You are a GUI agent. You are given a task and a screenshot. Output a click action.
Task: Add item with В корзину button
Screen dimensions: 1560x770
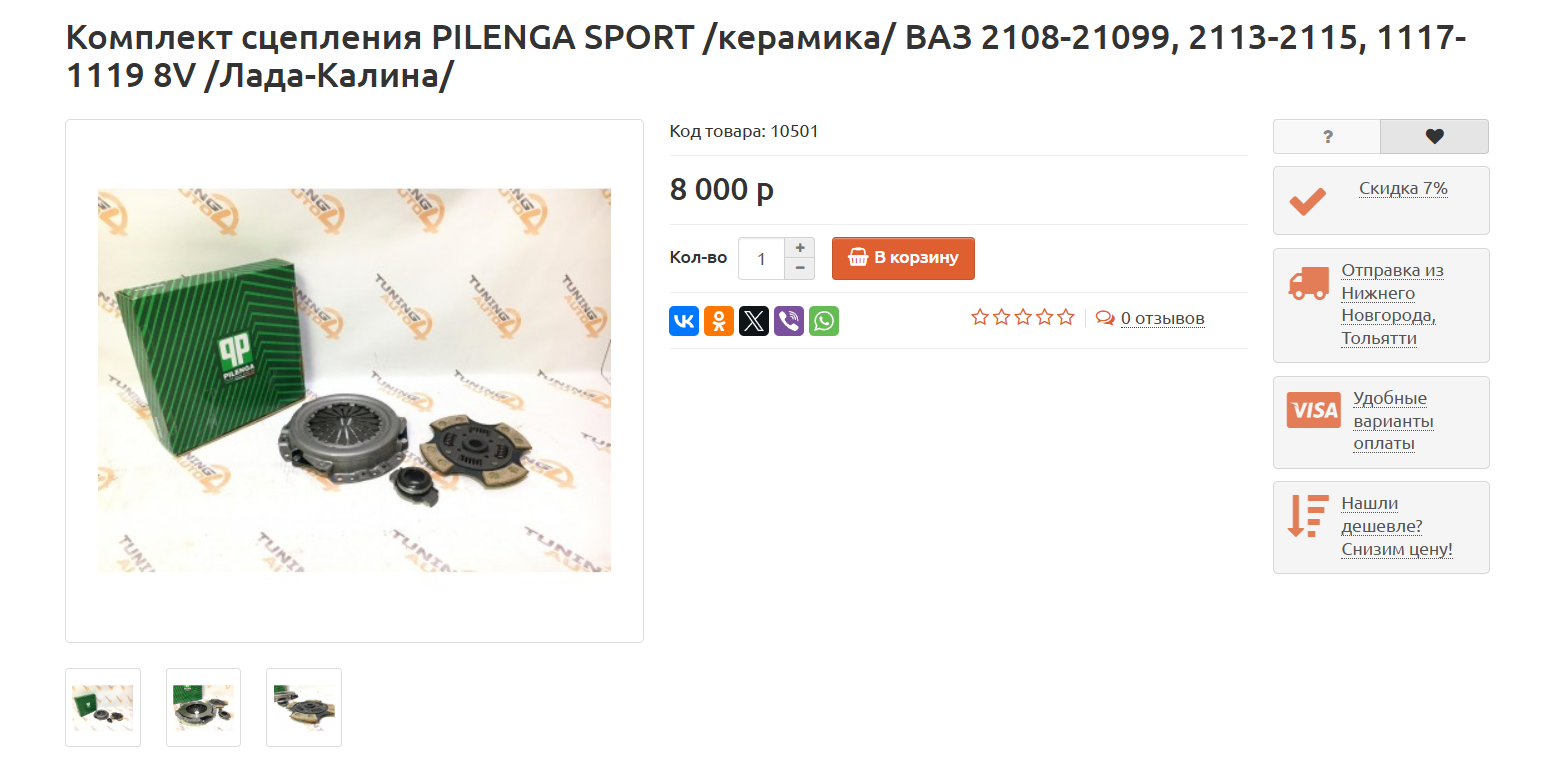[903, 258]
